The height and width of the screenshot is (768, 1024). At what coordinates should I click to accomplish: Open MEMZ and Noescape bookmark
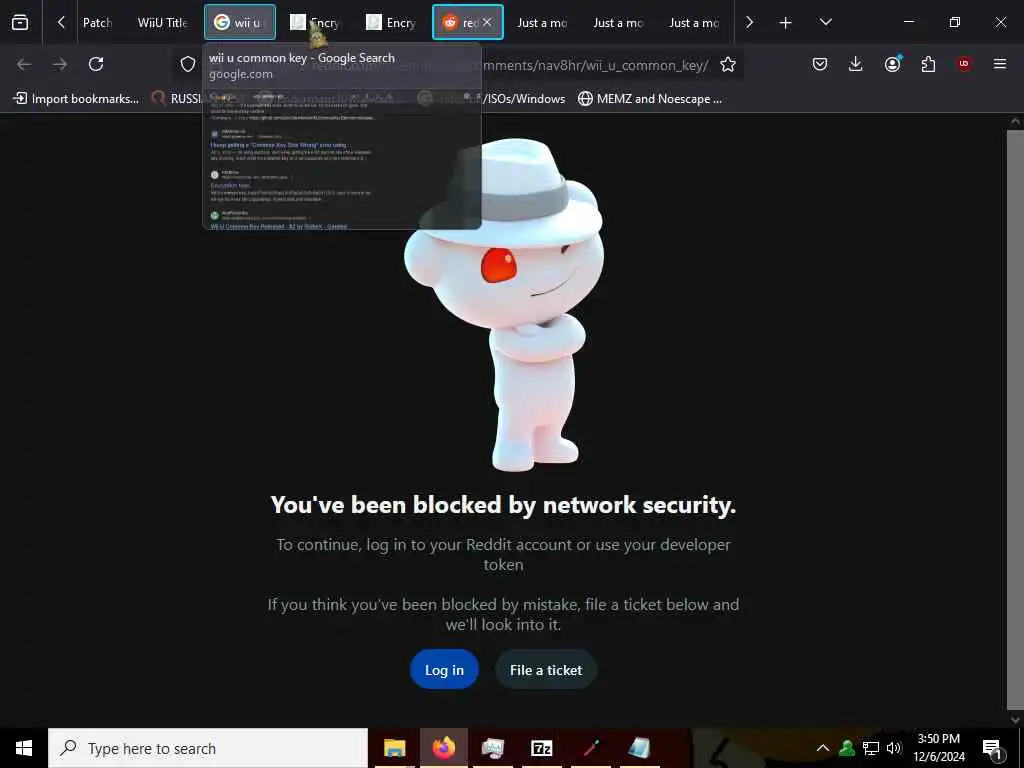click(x=650, y=99)
